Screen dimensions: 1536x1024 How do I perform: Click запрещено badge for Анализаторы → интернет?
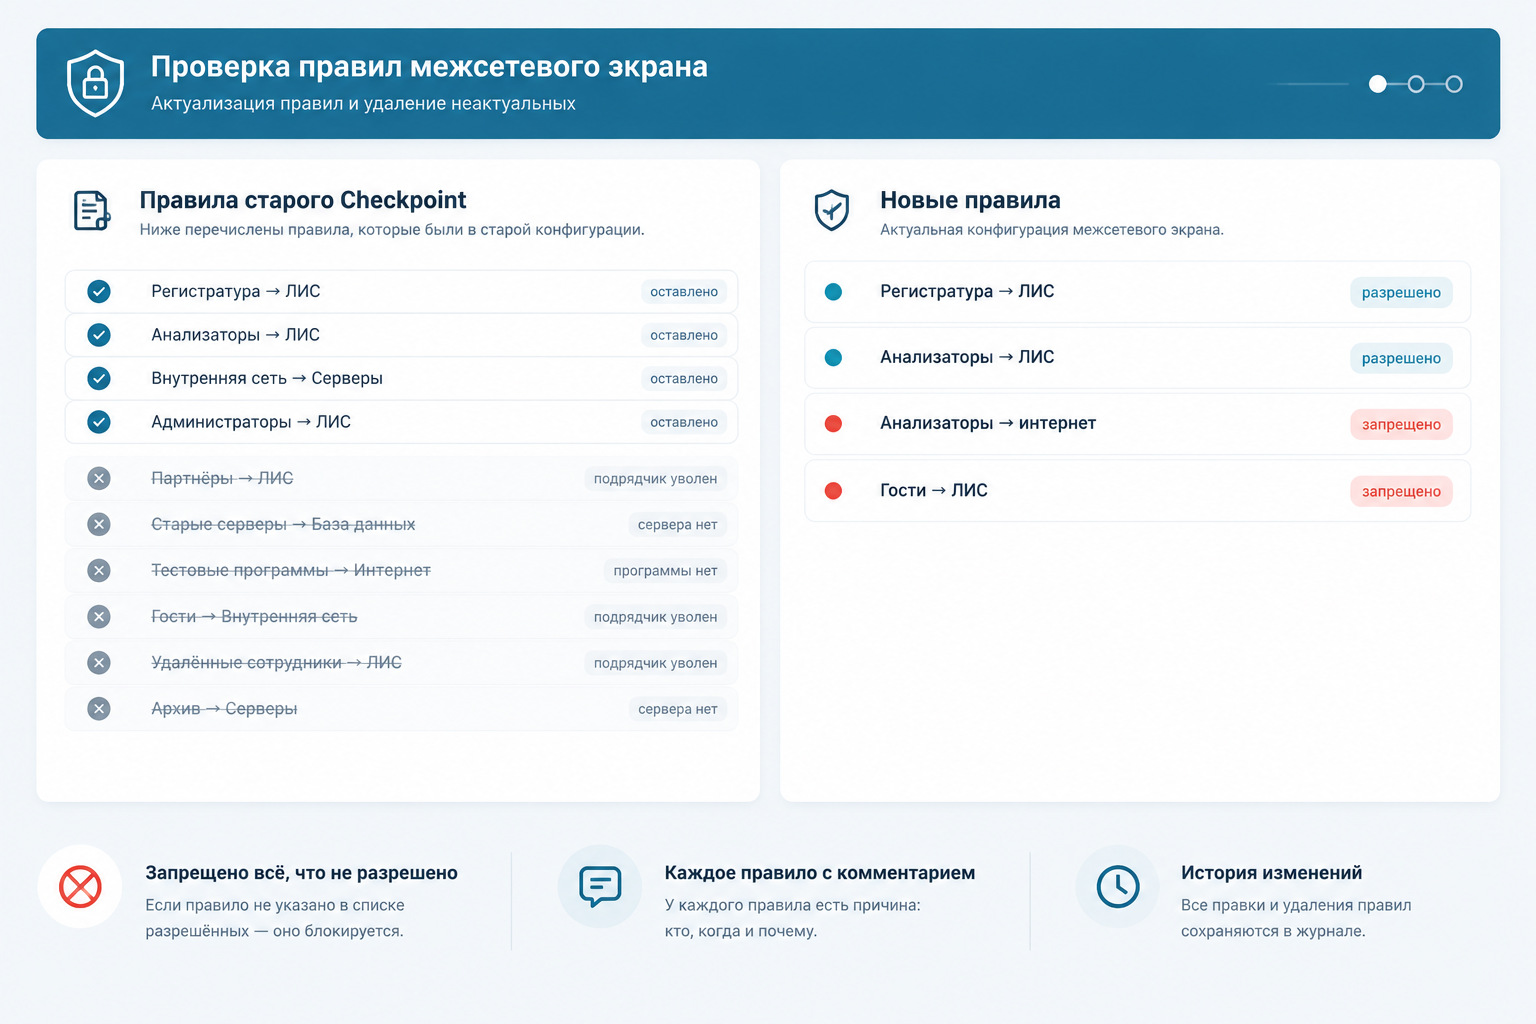point(1401,424)
